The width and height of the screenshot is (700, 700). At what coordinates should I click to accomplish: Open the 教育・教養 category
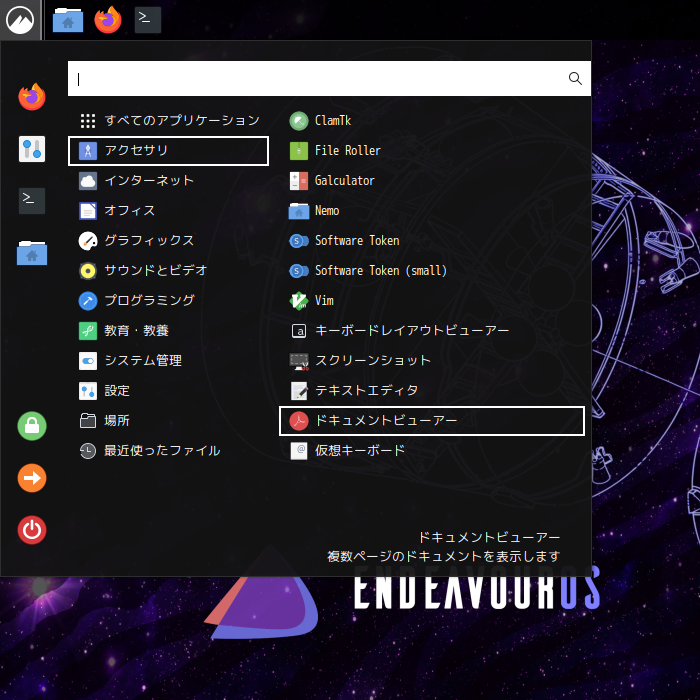tap(168, 330)
